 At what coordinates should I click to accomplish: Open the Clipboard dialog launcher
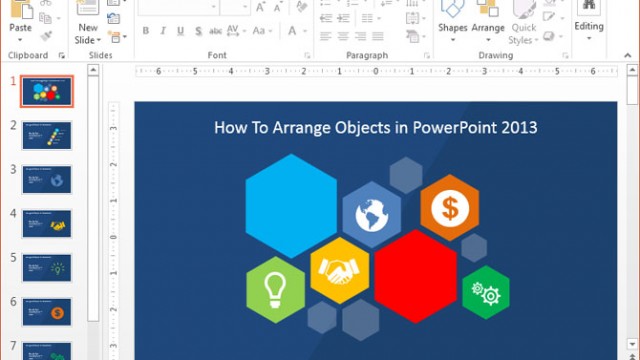click(x=62, y=56)
